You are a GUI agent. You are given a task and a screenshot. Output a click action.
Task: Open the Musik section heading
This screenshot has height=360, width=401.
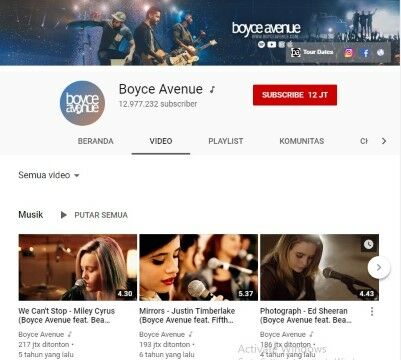point(31,214)
